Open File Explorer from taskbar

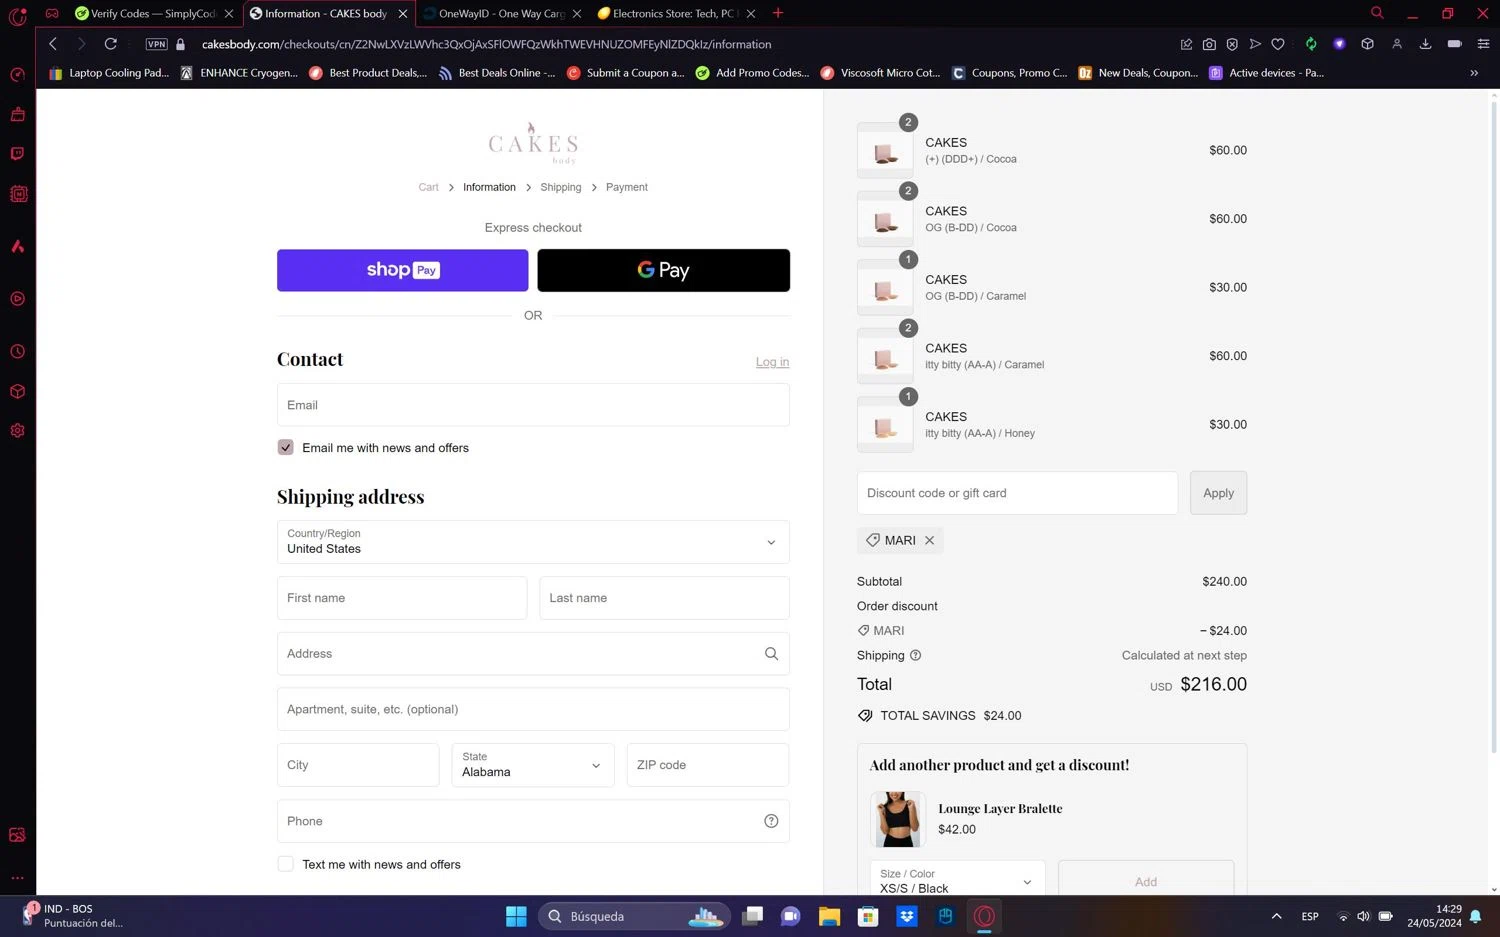coord(829,916)
